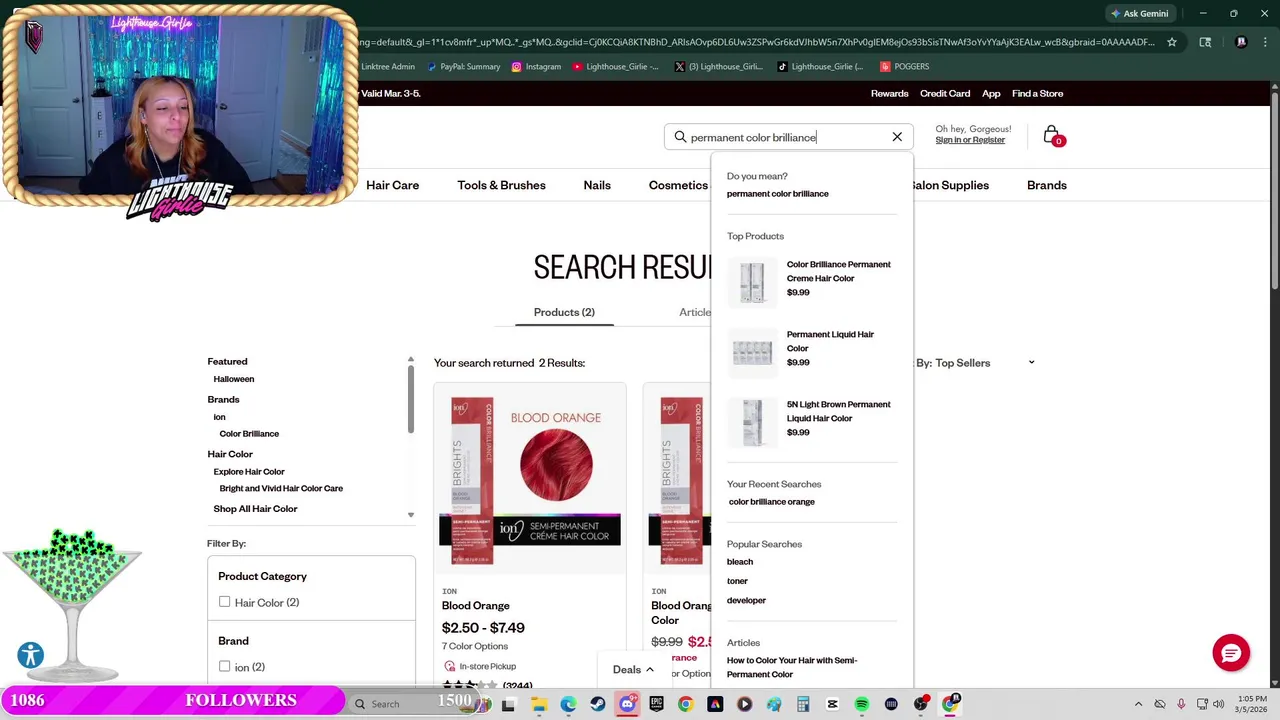This screenshot has height=720, width=1280.
Task: Click Find a Store link
Action: point(1037,93)
